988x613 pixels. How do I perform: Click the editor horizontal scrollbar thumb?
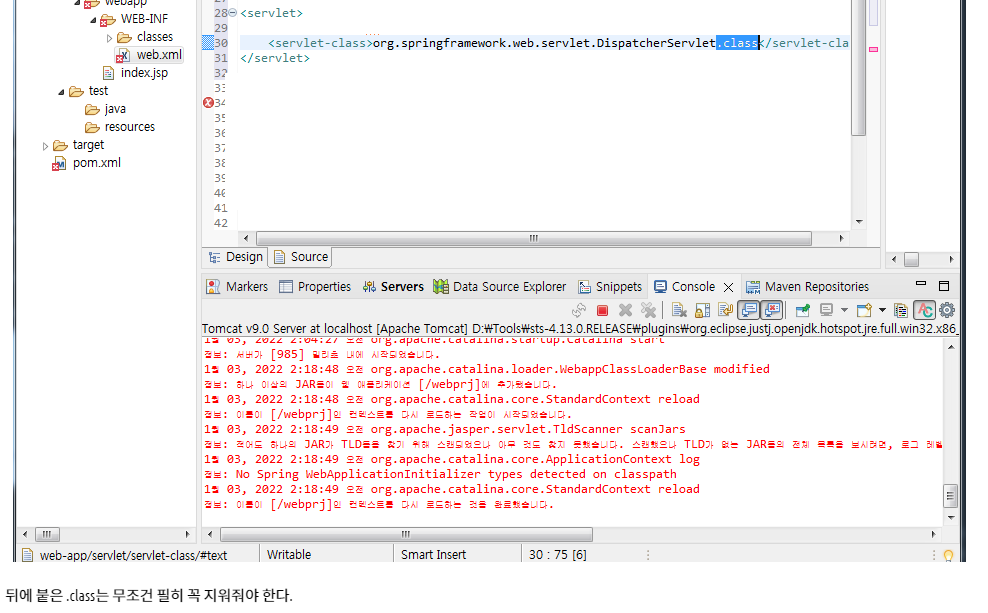pos(534,238)
